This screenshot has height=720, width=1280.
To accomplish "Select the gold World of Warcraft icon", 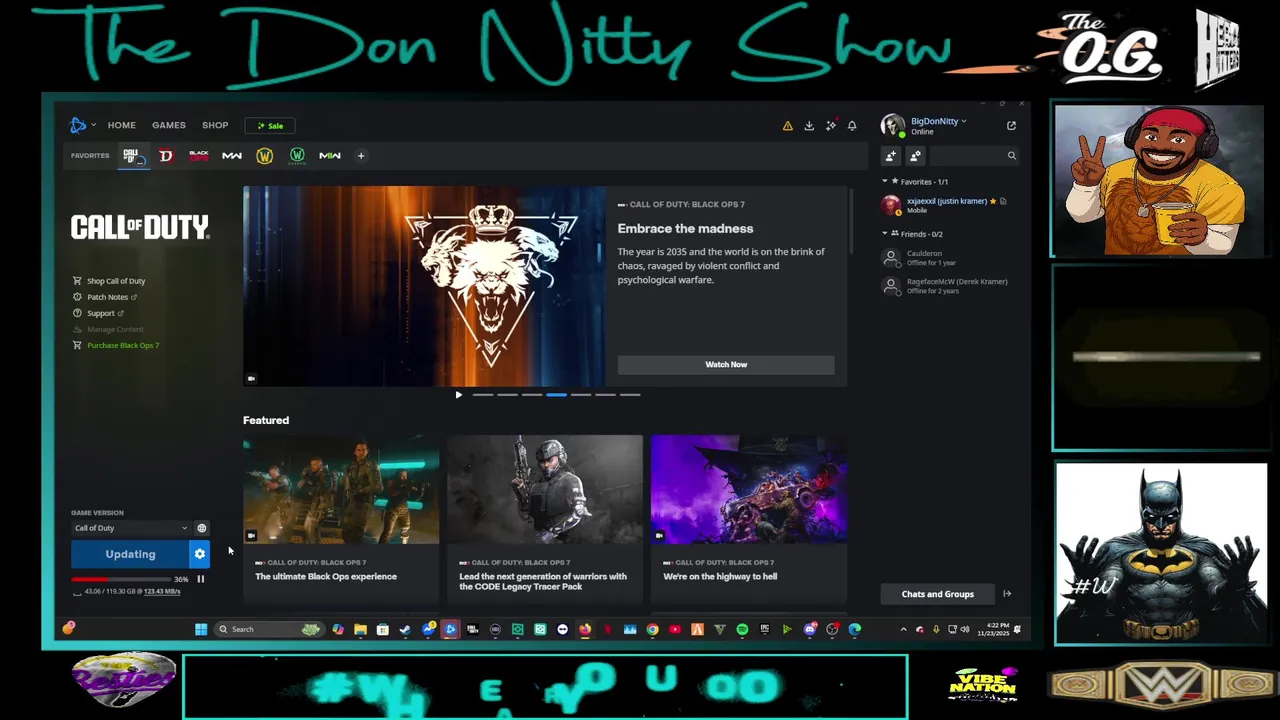I will (x=264, y=155).
